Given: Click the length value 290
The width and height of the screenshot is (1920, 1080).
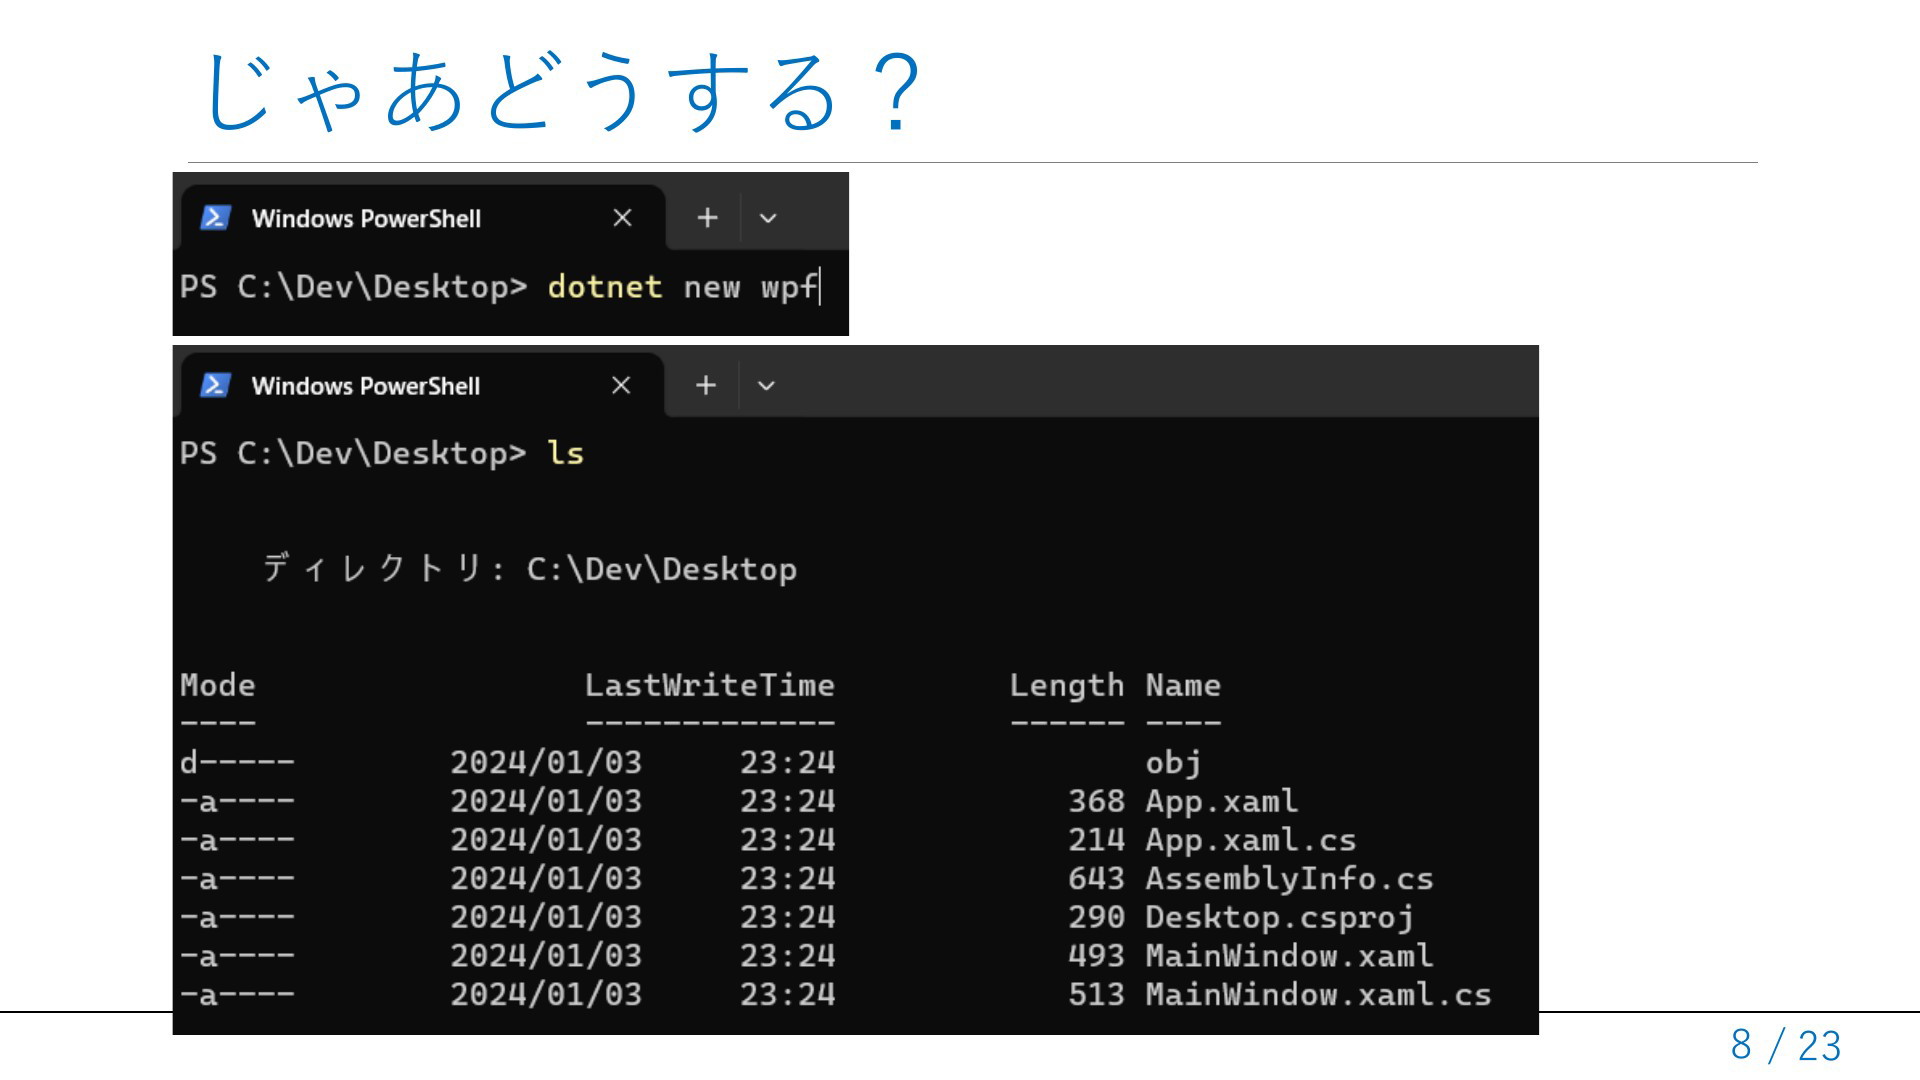Looking at the screenshot, I should [x=1096, y=918].
